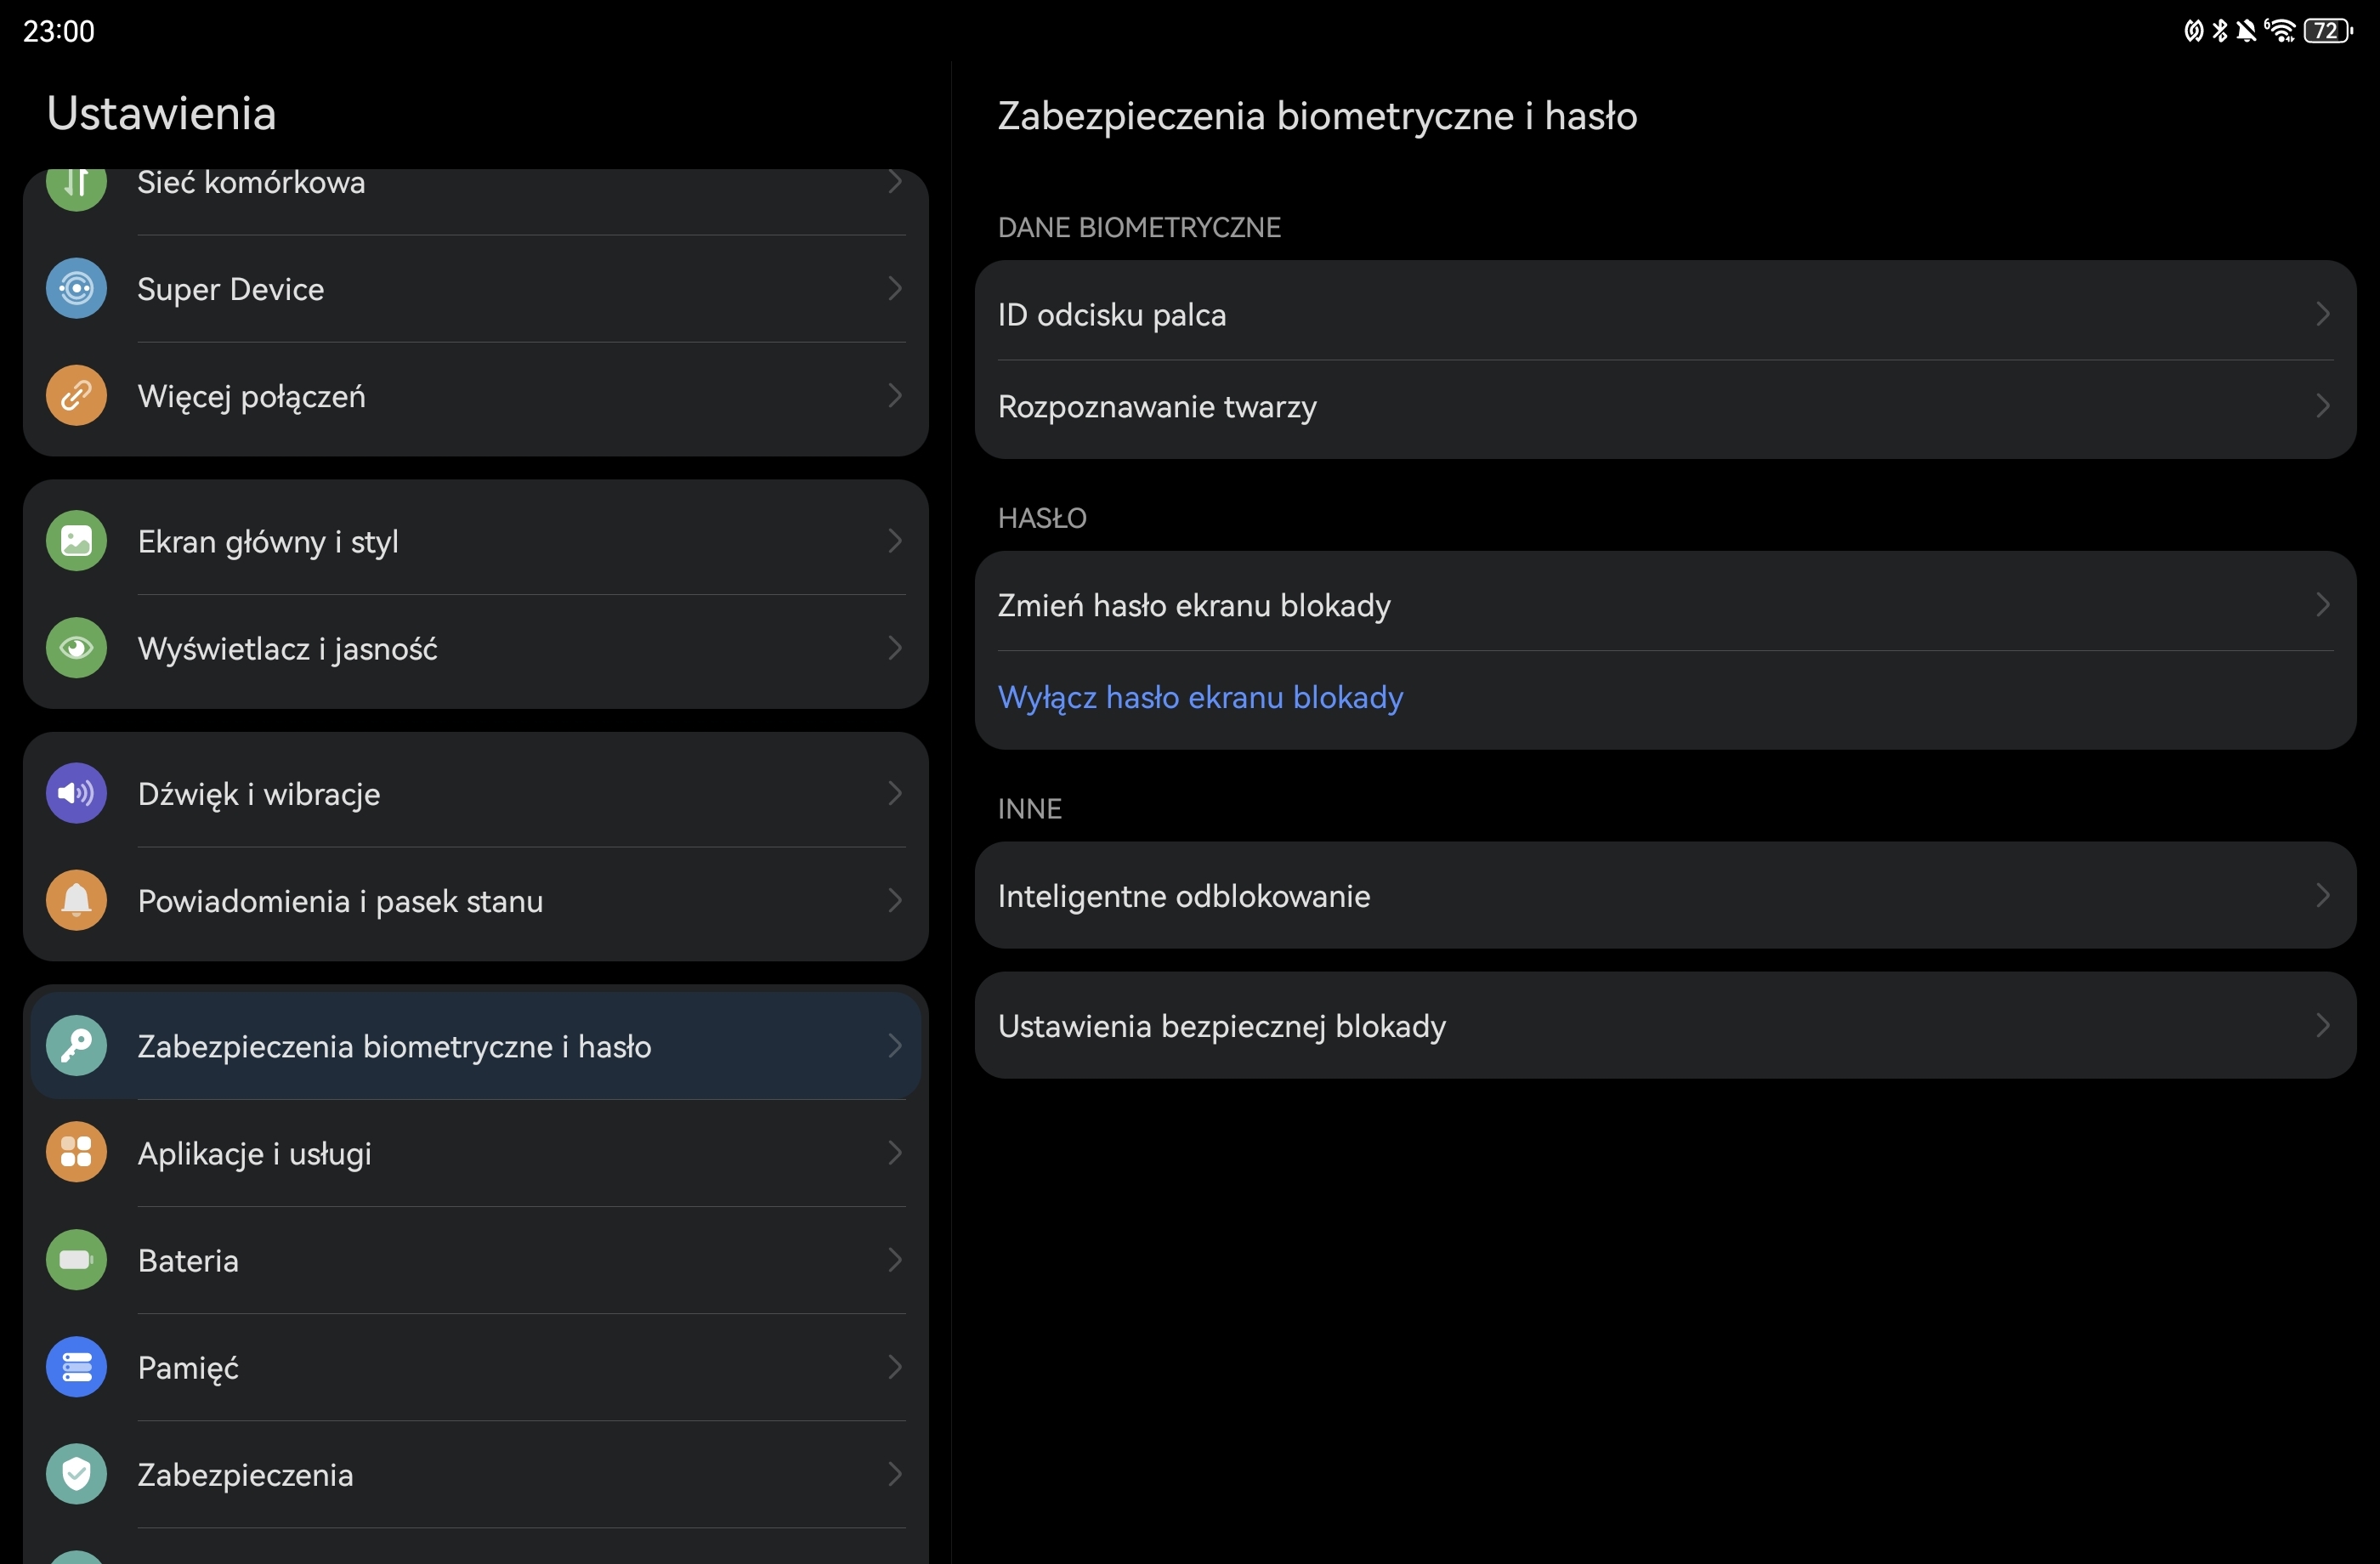Open Więcej połączeń via its chevron
Viewport: 2380px width, 1564px height.
tap(895, 396)
